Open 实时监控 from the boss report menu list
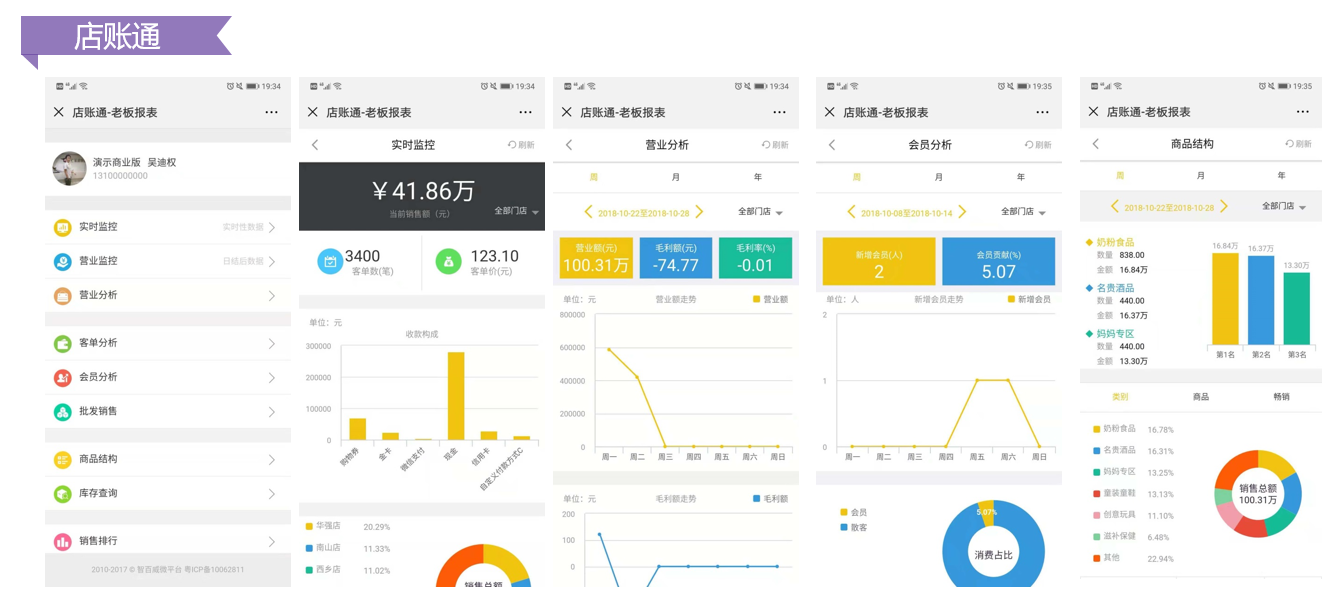Screen dimensions: 1342x609 click(98, 227)
